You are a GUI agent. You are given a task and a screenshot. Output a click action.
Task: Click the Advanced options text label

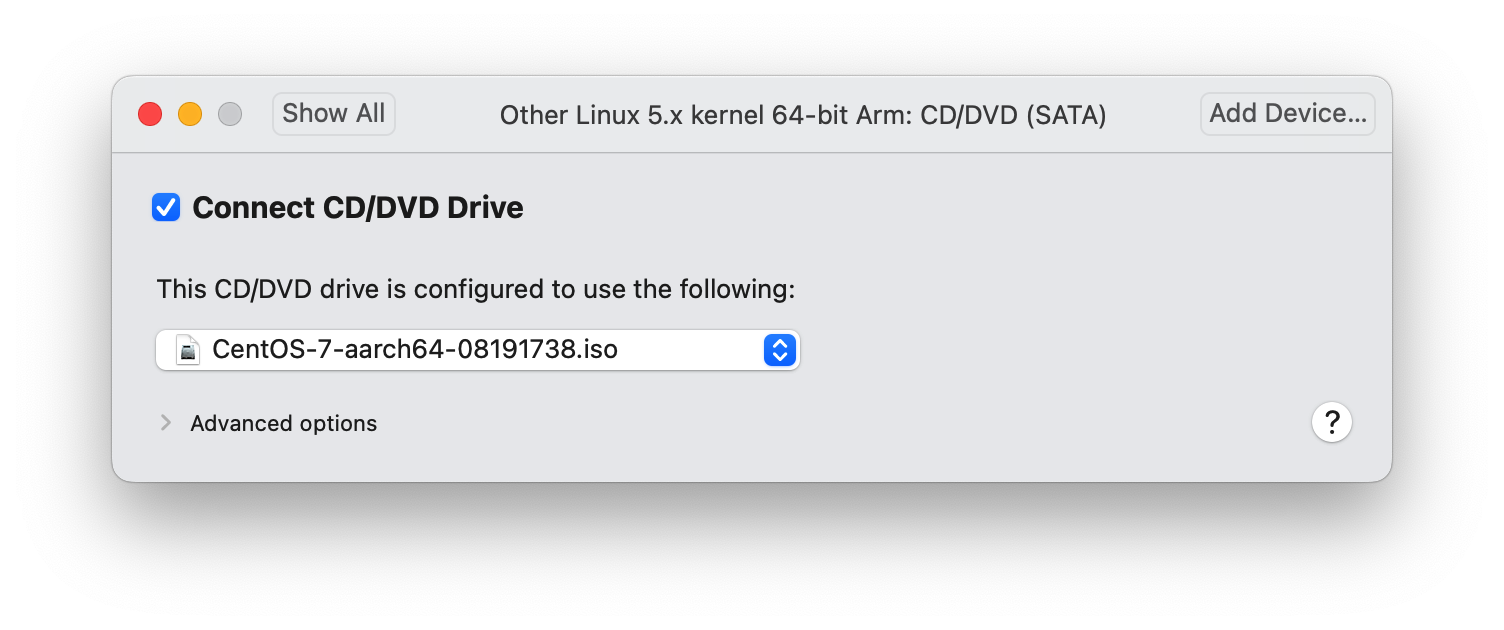284,423
